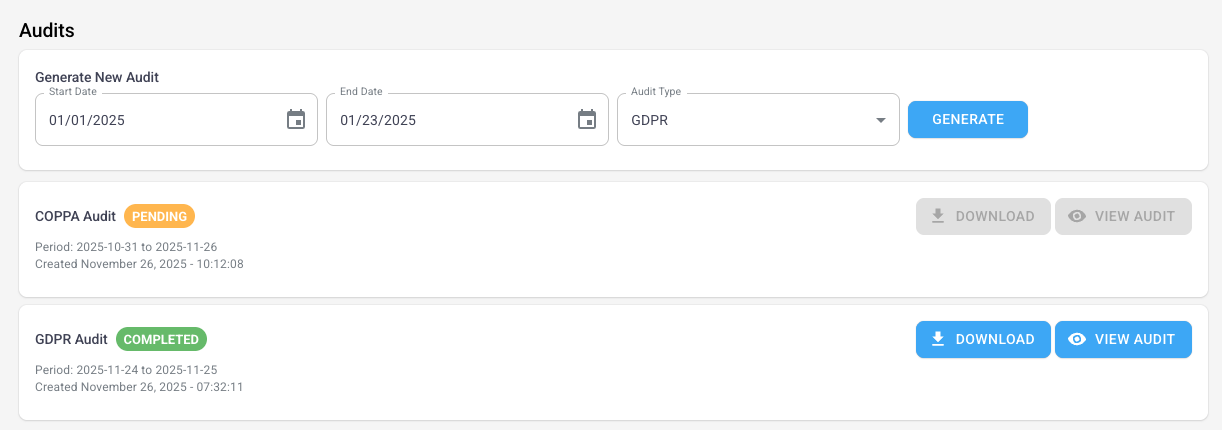This screenshot has width=1222, height=430.
Task: Click the COMPLETED status badge
Action: point(161,339)
